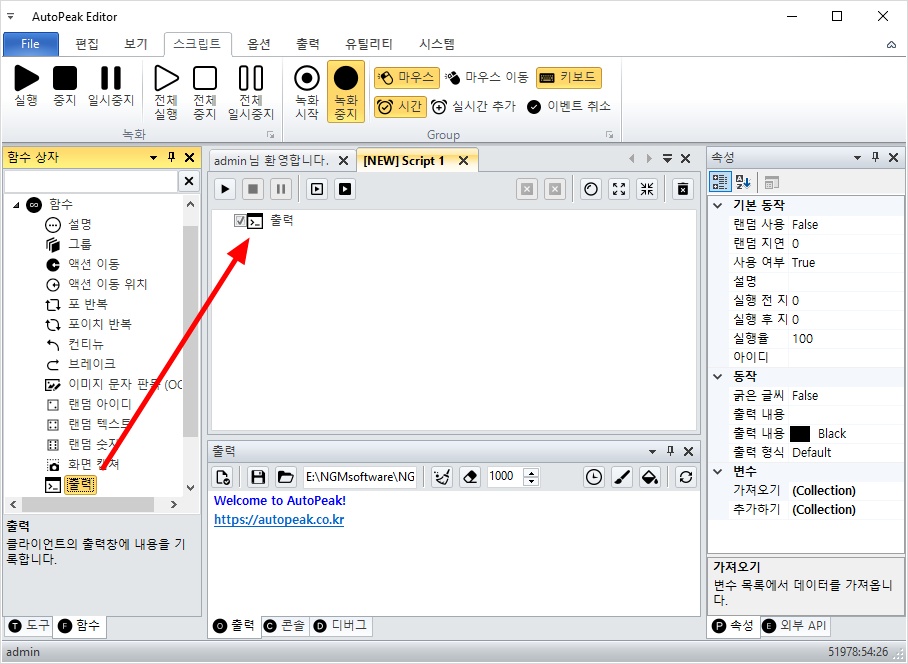The image size is (908, 664).
Task: Toggle the 키보드 recording option
Action: 569,78
